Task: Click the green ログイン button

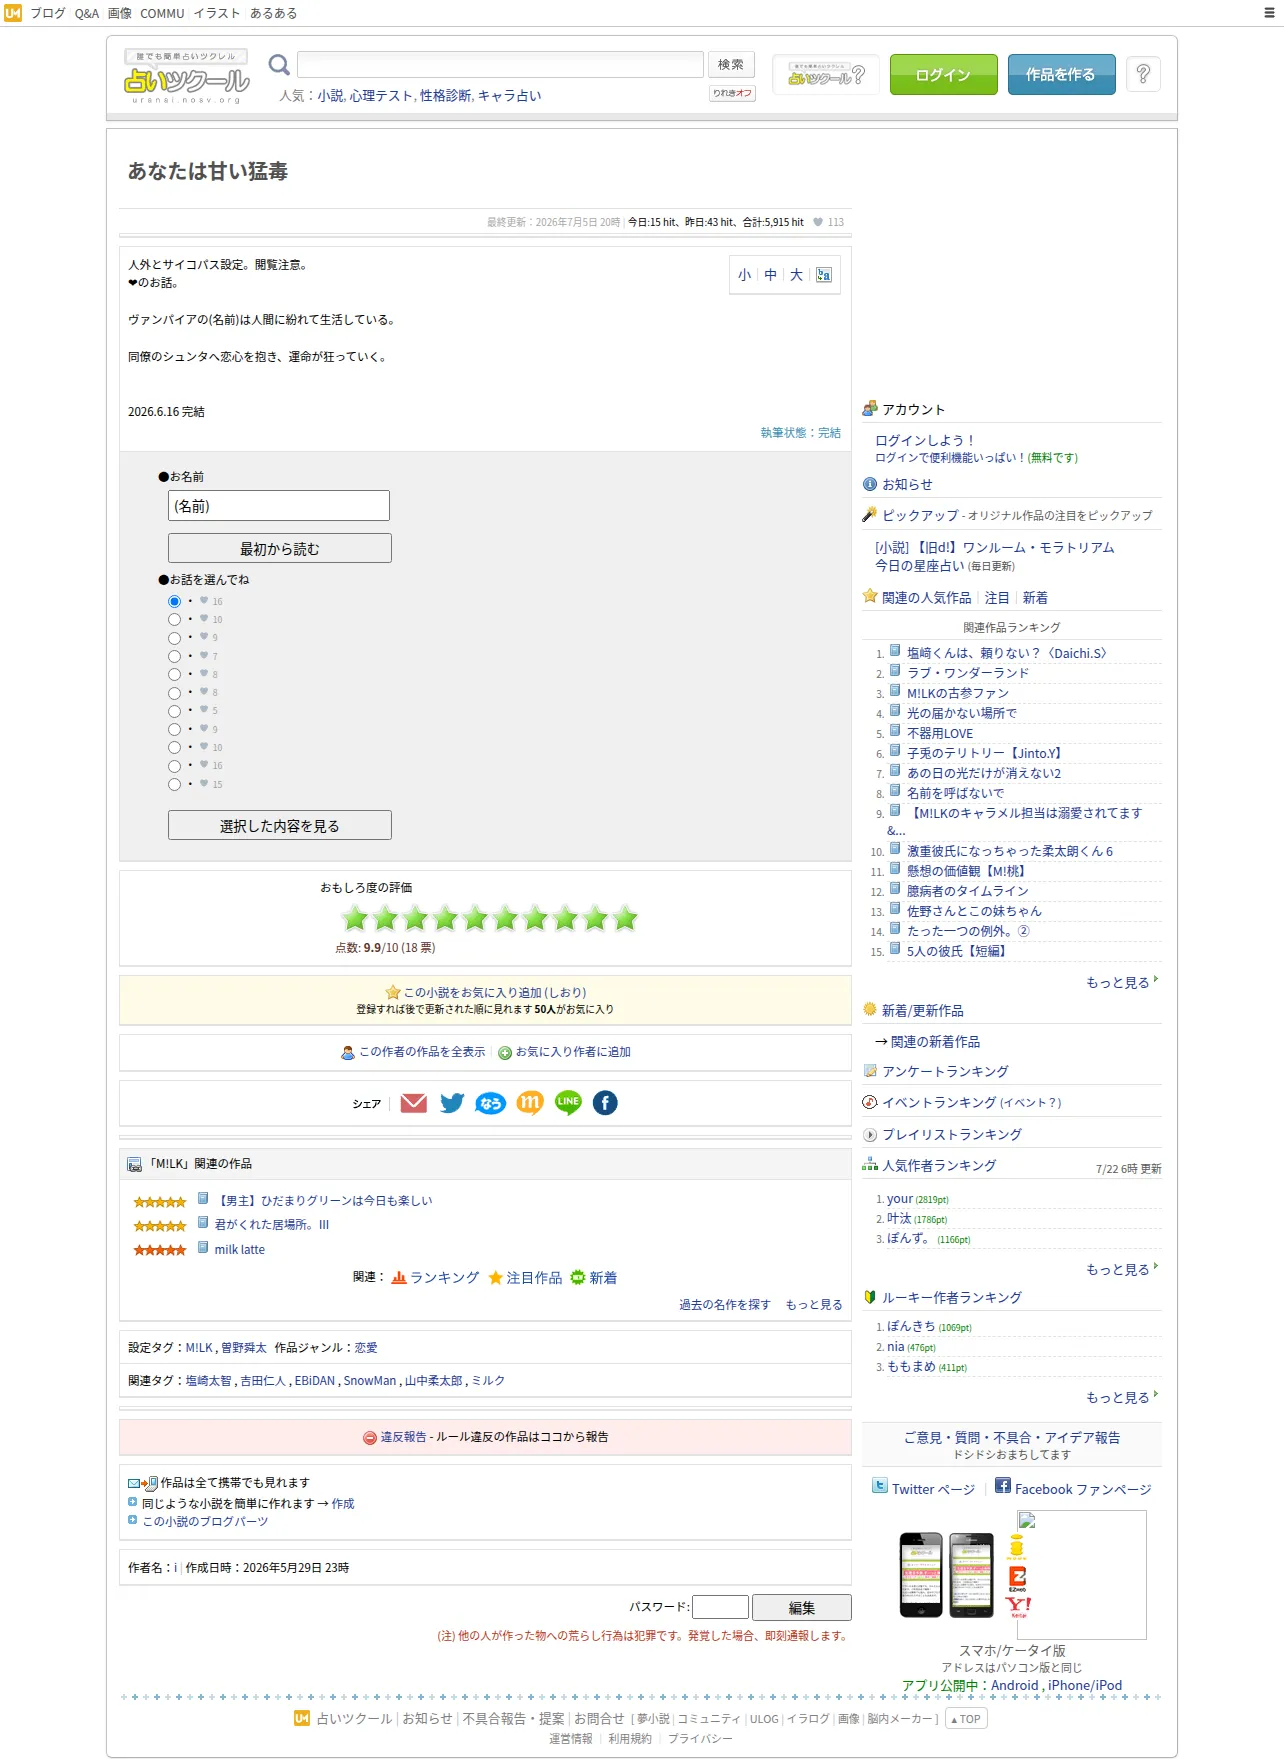Action: 943,74
